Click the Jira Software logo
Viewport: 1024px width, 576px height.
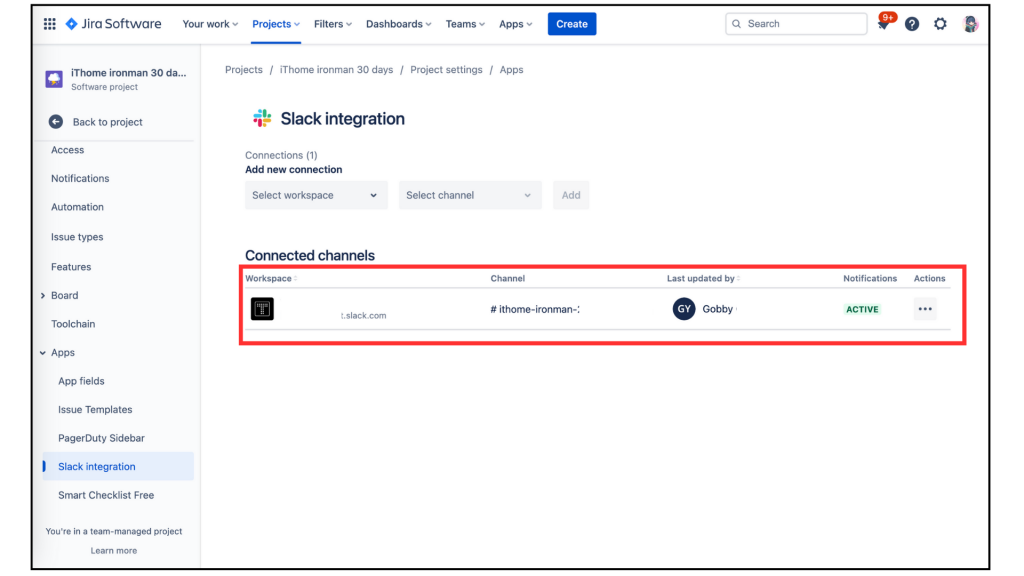click(x=113, y=24)
